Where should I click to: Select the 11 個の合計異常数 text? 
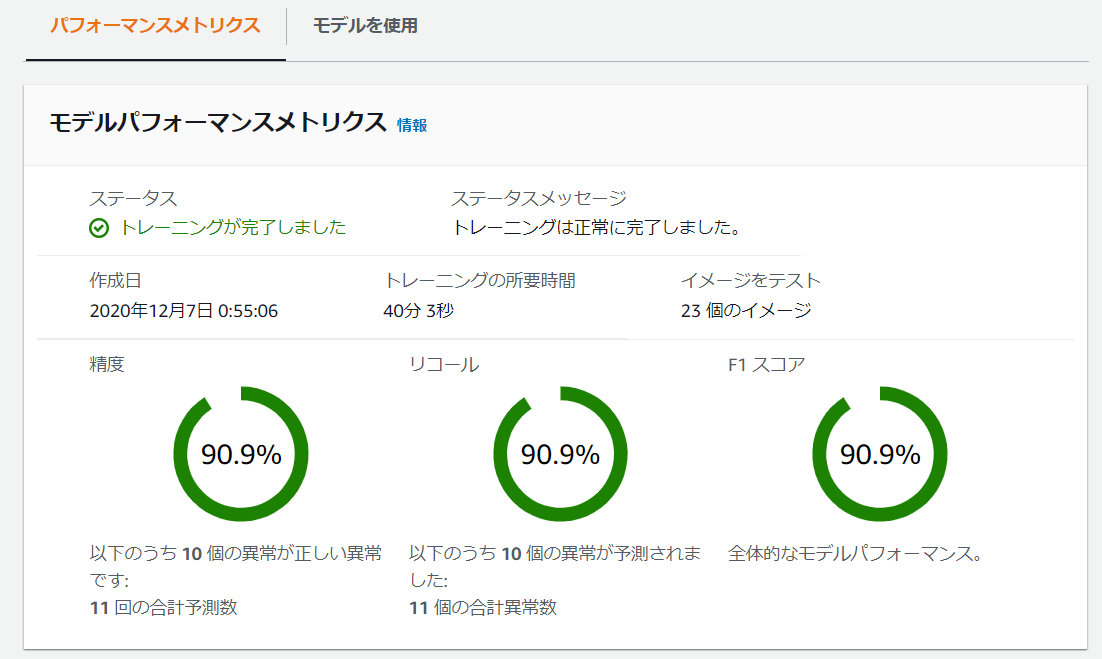tap(483, 607)
